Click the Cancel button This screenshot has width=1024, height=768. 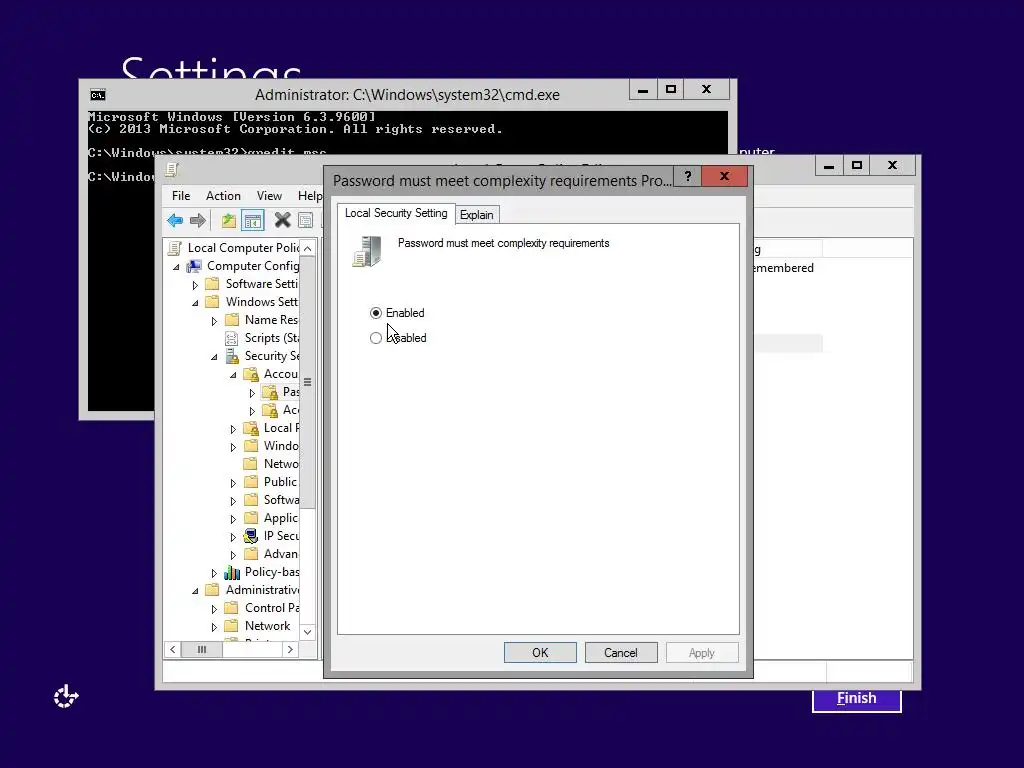click(620, 652)
